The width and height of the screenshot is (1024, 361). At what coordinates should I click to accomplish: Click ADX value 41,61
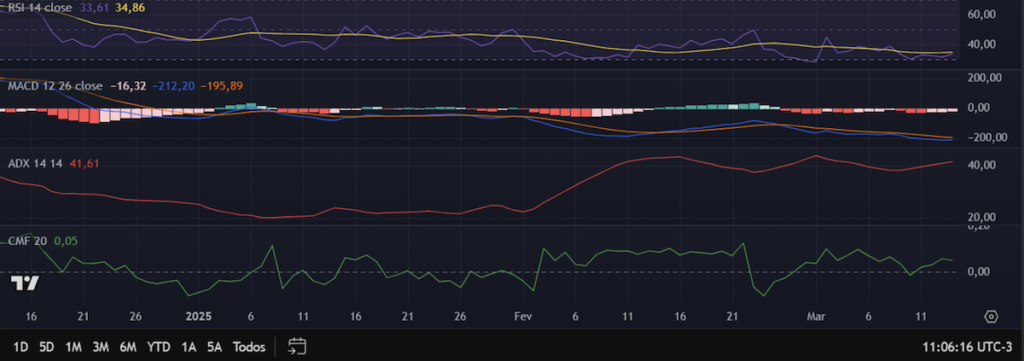coord(84,164)
